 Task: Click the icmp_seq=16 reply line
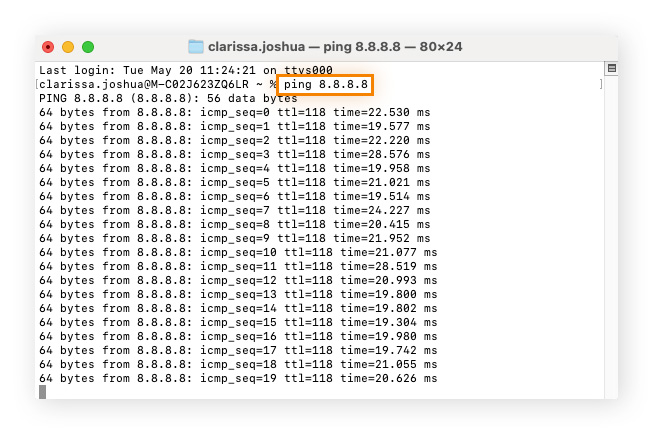coord(238,336)
